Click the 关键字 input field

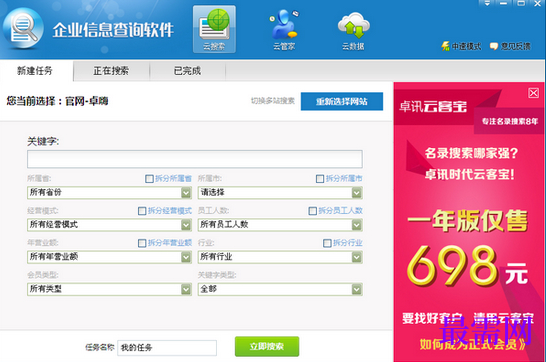[195, 159]
